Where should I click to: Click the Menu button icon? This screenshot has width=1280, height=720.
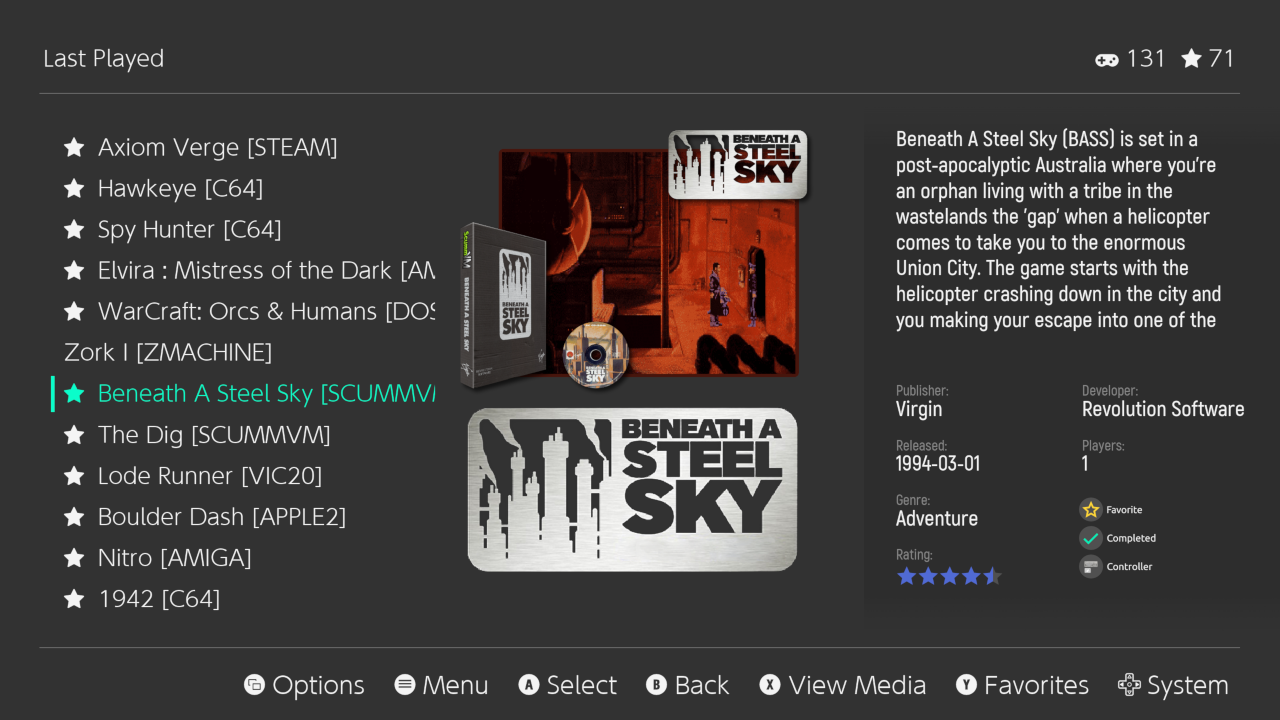(405, 685)
